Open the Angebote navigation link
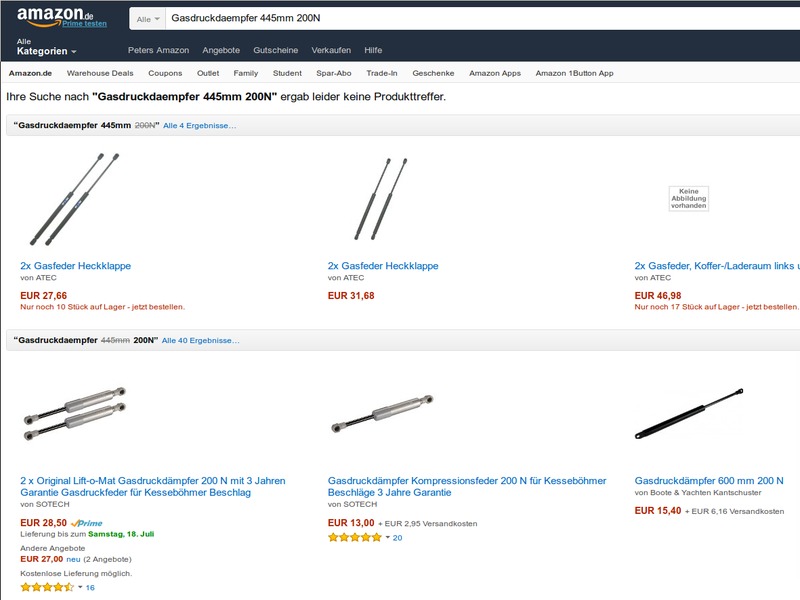This screenshot has width=800, height=600. click(x=221, y=50)
